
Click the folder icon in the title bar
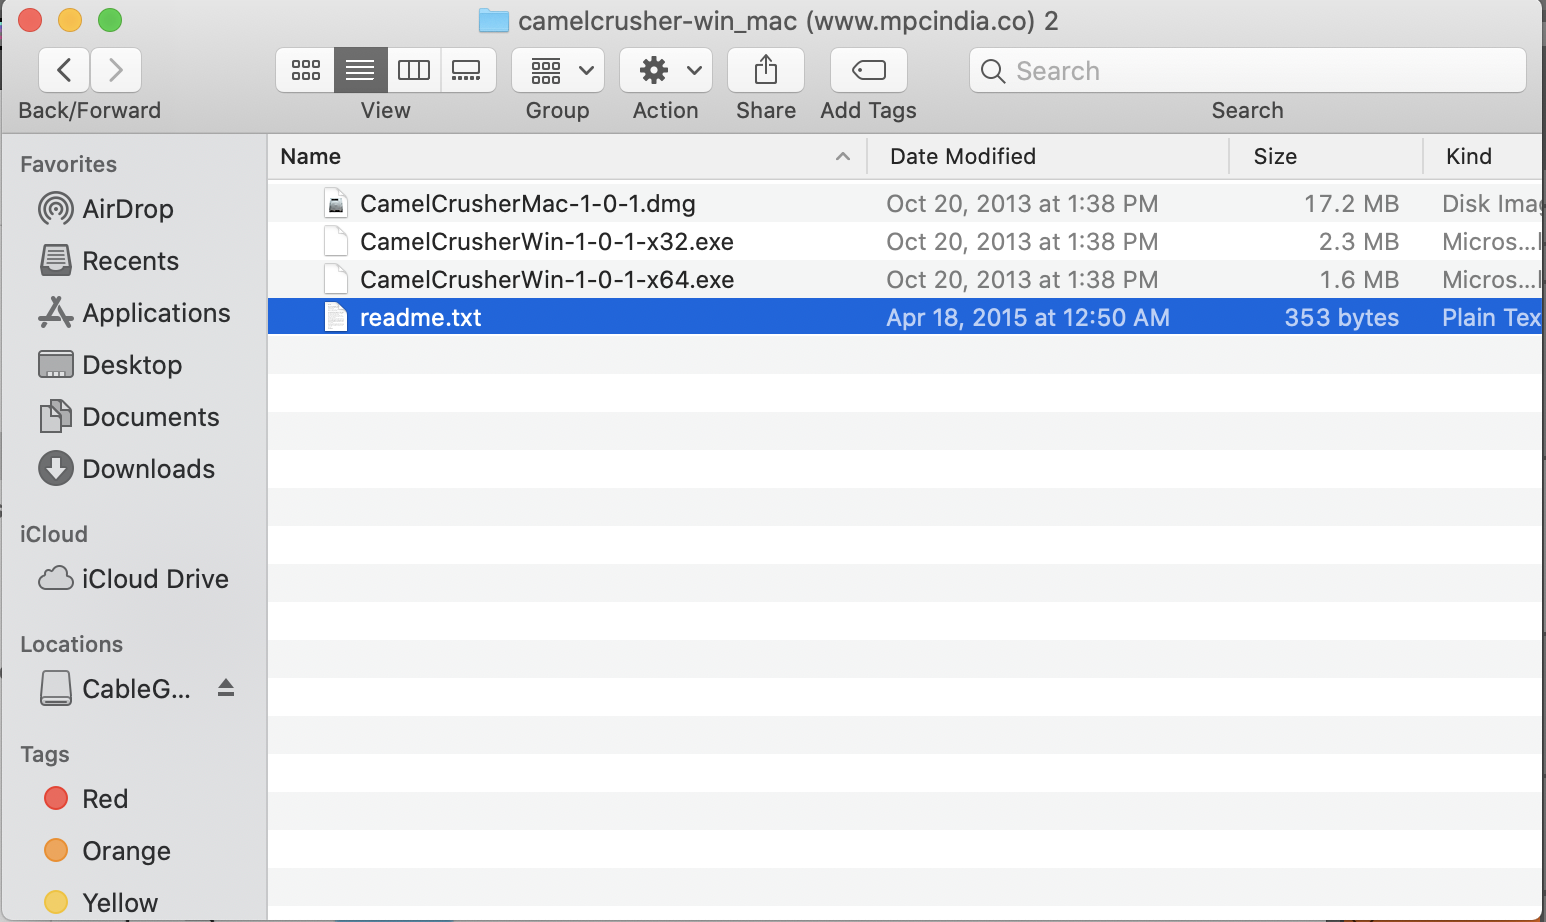(x=494, y=20)
